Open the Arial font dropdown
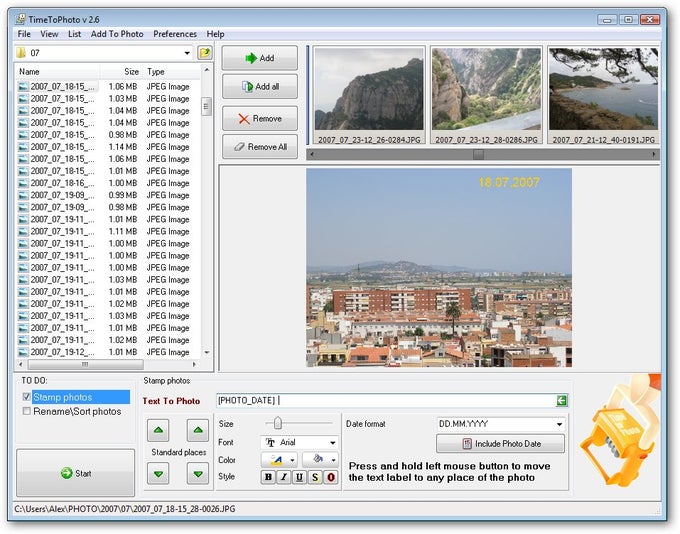 pyautogui.click(x=333, y=442)
